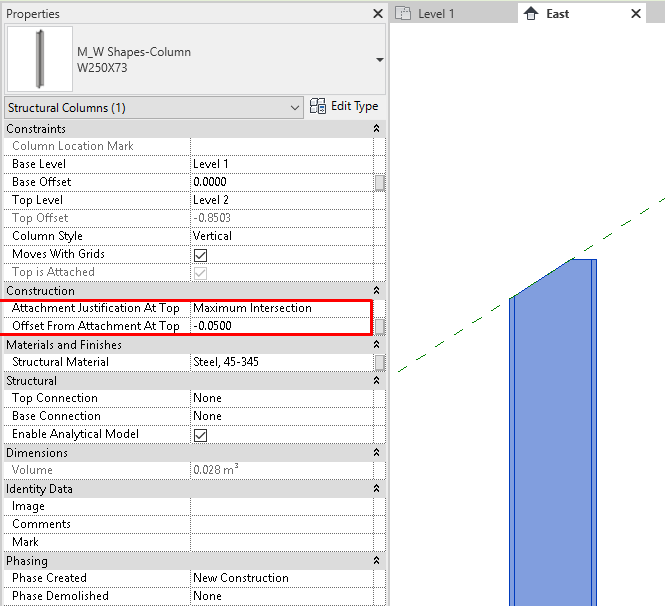Image resolution: width=665 pixels, height=606 pixels.
Task: Edit the Base Offset value 0.0000
Action: point(282,182)
